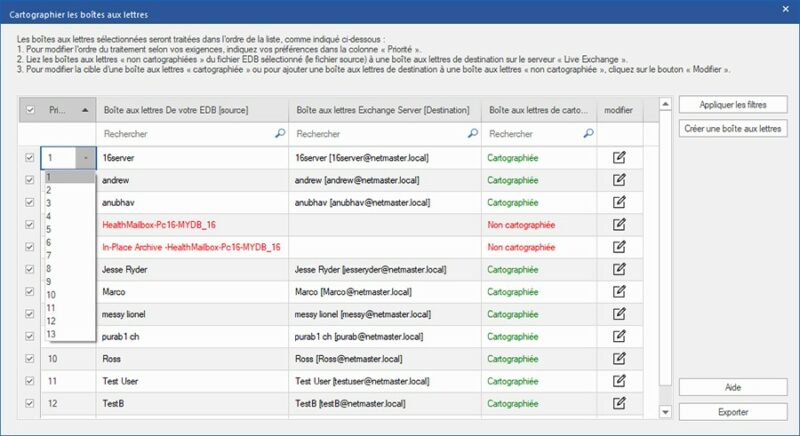Click modify icon for anubhav mailbox
Image resolution: width=800 pixels, height=436 pixels.
coord(619,202)
